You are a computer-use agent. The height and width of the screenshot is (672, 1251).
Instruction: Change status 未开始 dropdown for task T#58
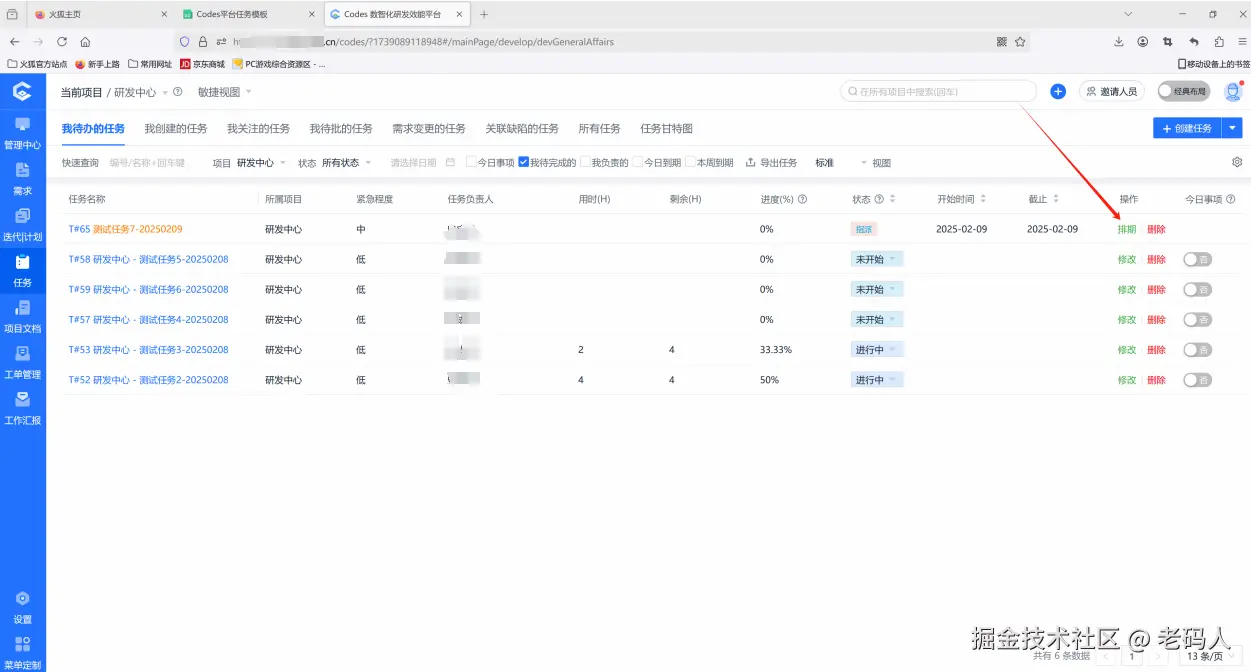pyautogui.click(x=877, y=259)
